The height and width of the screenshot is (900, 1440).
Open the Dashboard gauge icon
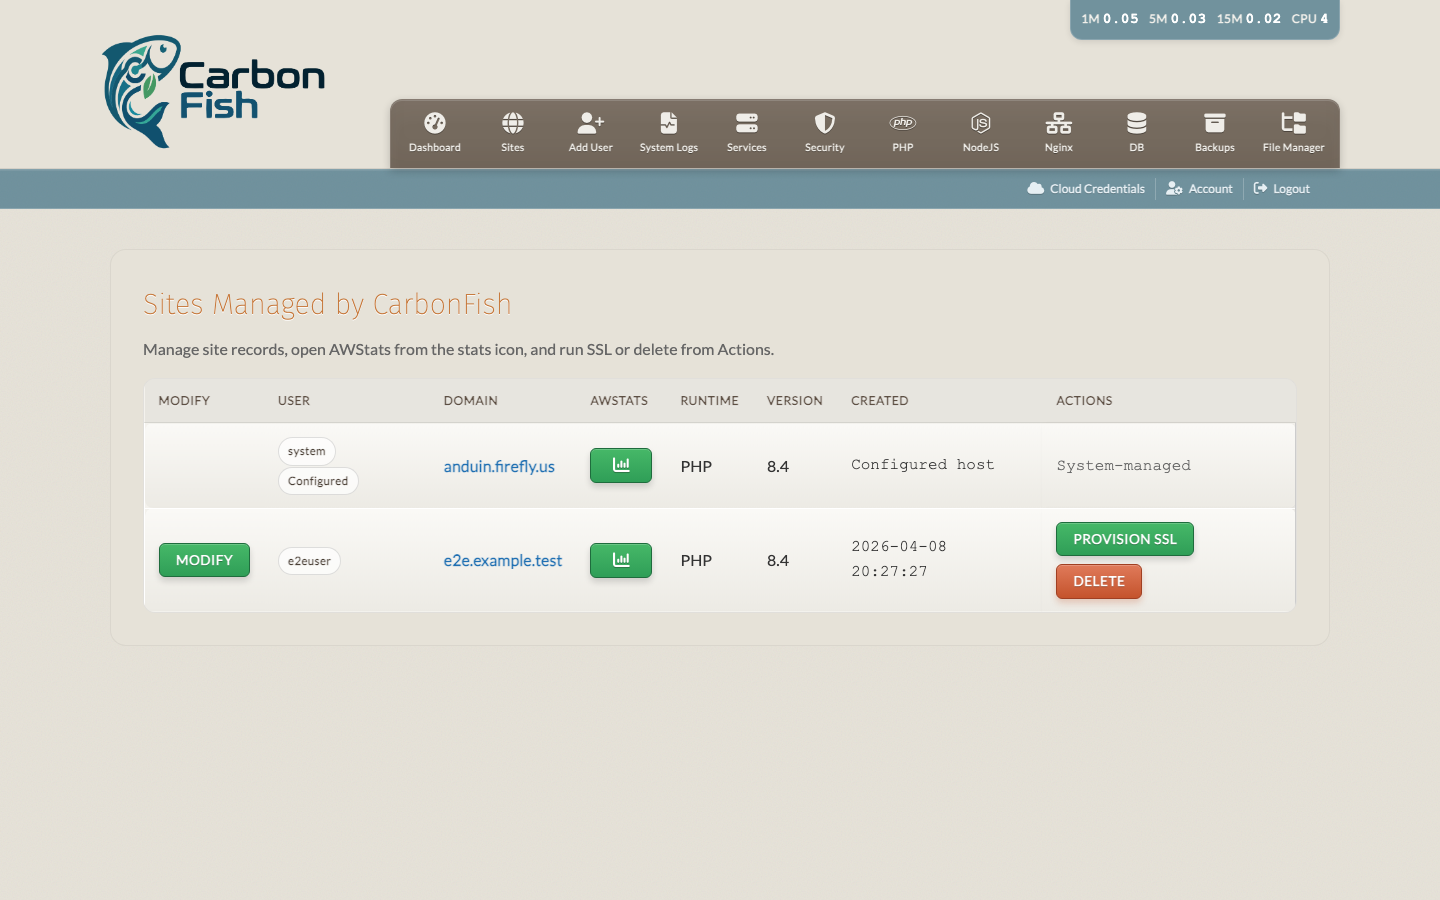[x=434, y=123]
